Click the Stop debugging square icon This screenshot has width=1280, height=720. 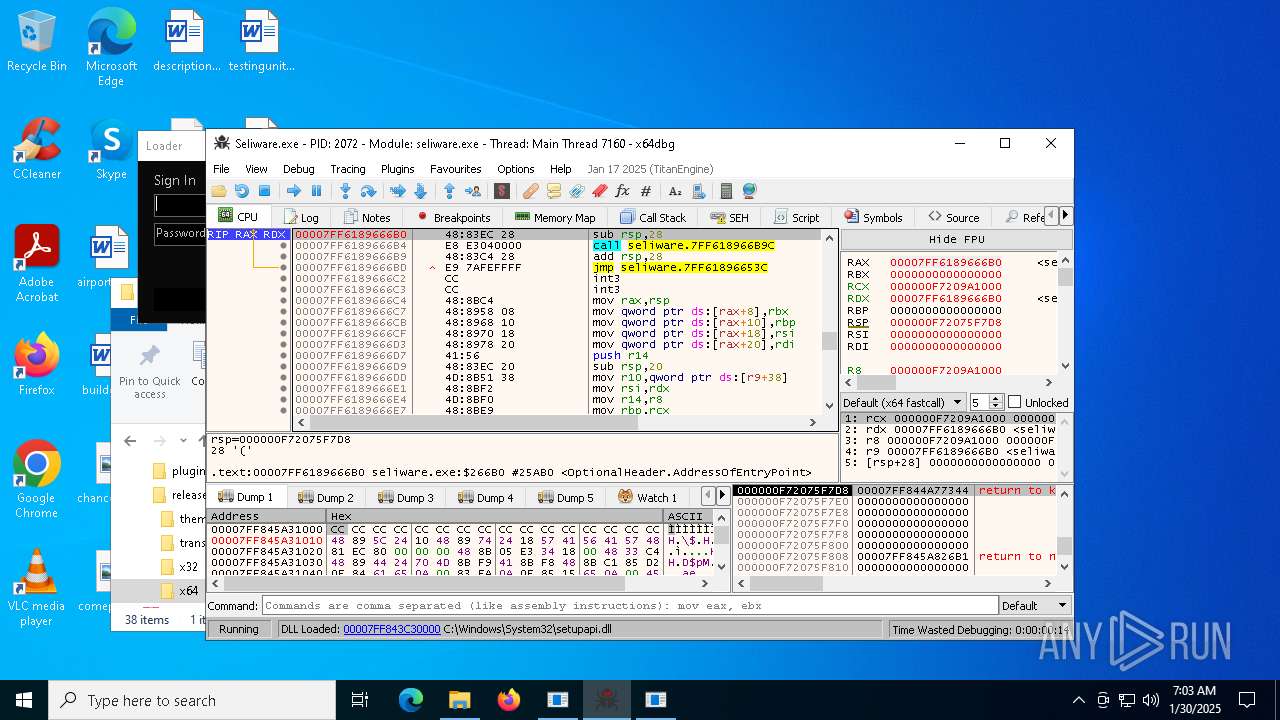[264, 191]
